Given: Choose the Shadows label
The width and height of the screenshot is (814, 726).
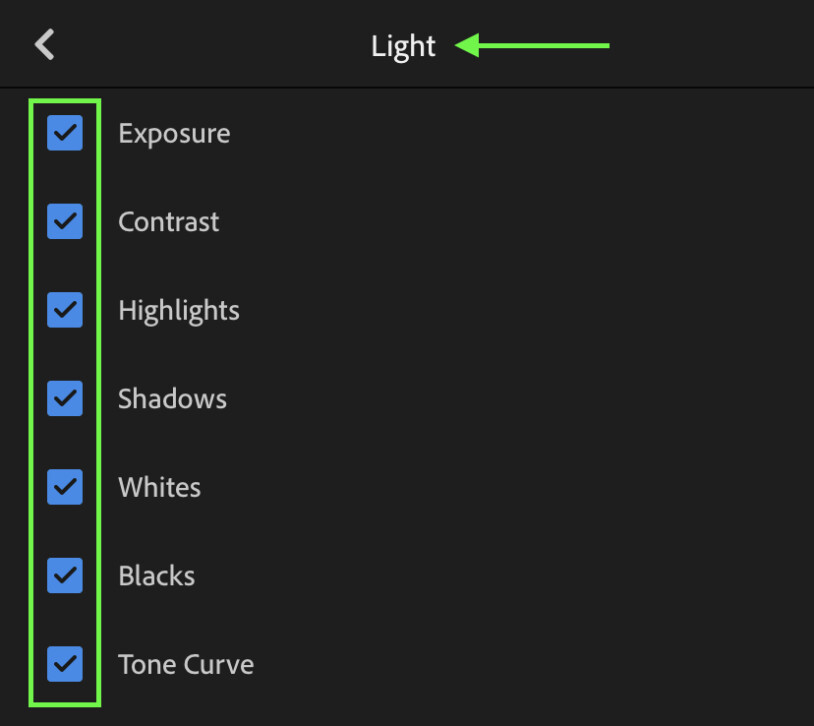Looking at the screenshot, I should (172, 399).
